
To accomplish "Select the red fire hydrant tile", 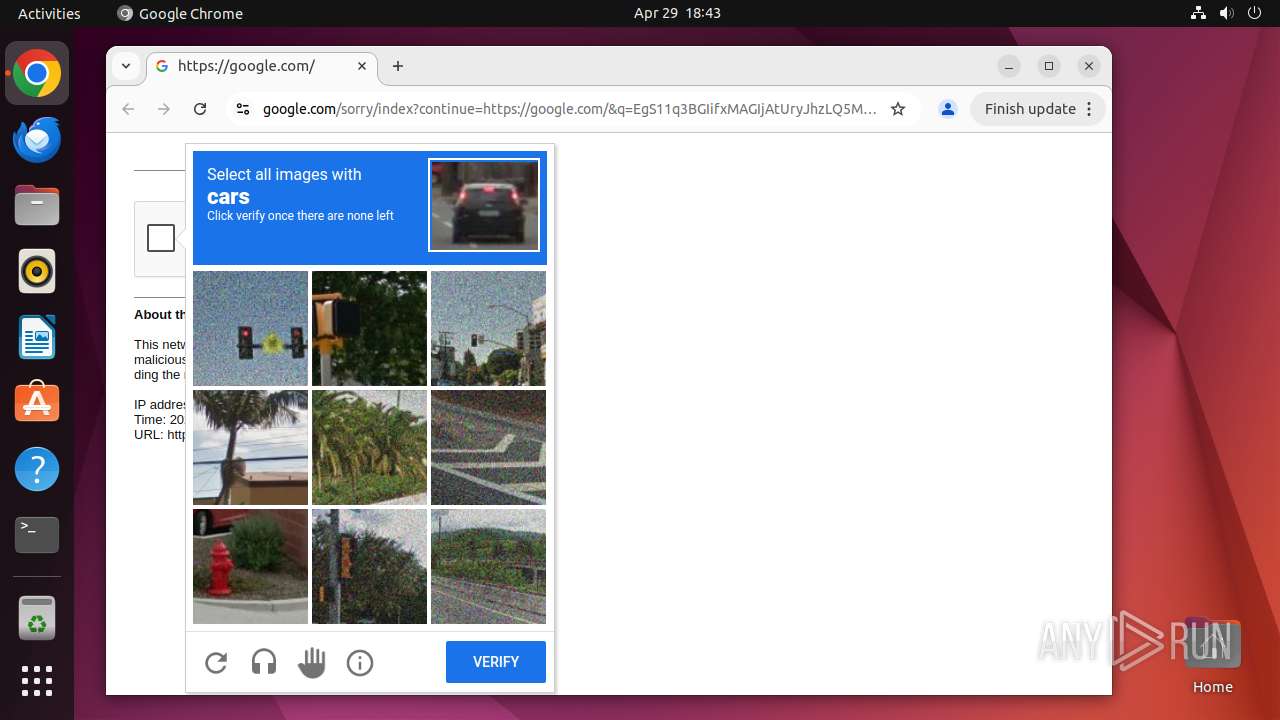I will tap(250, 566).
